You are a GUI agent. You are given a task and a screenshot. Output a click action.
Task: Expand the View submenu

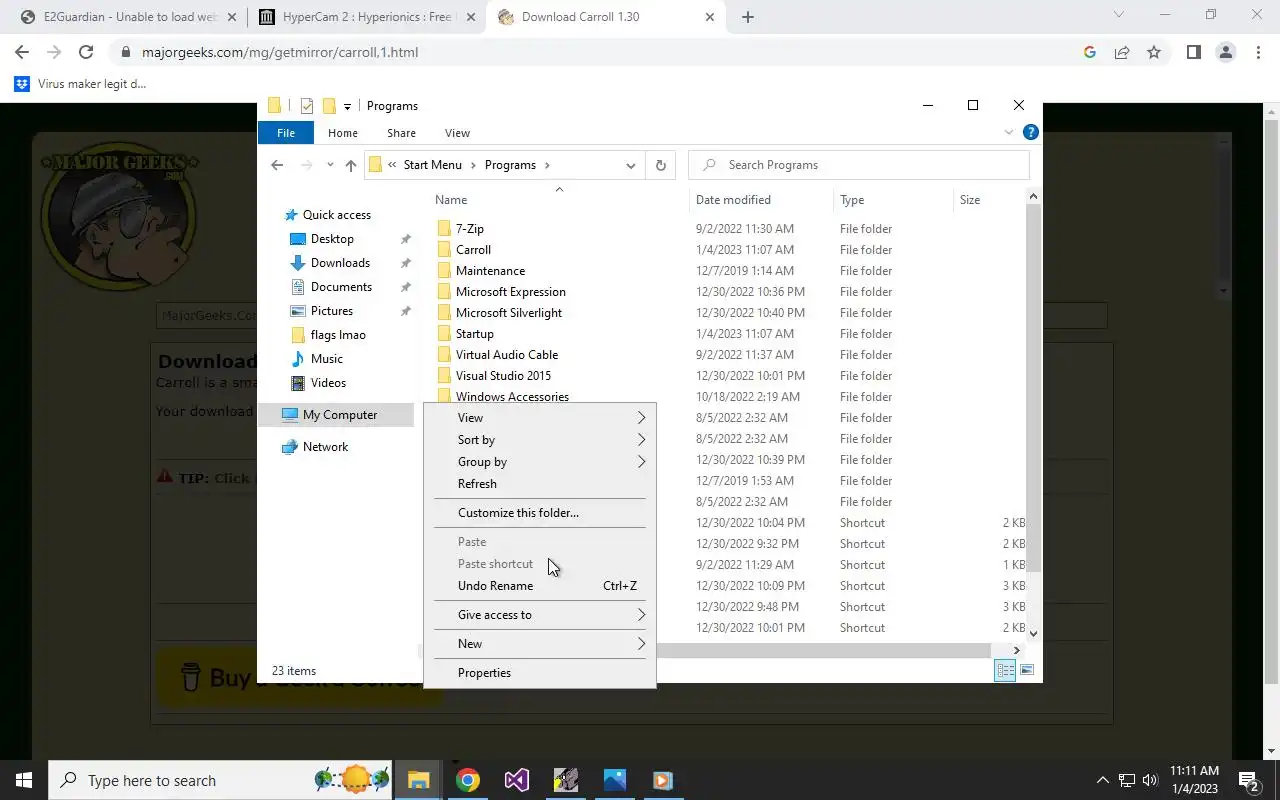[x=541, y=418]
